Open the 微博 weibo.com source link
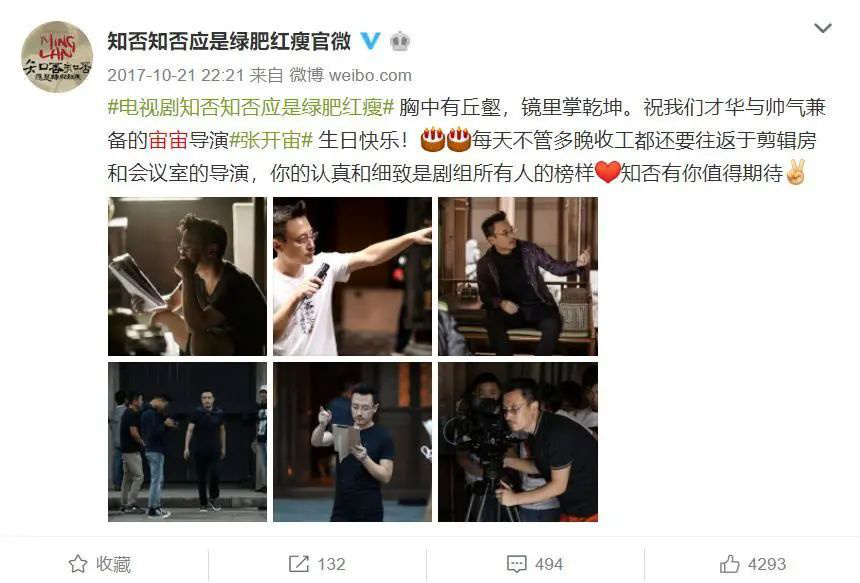The image size is (860, 583). point(350,75)
